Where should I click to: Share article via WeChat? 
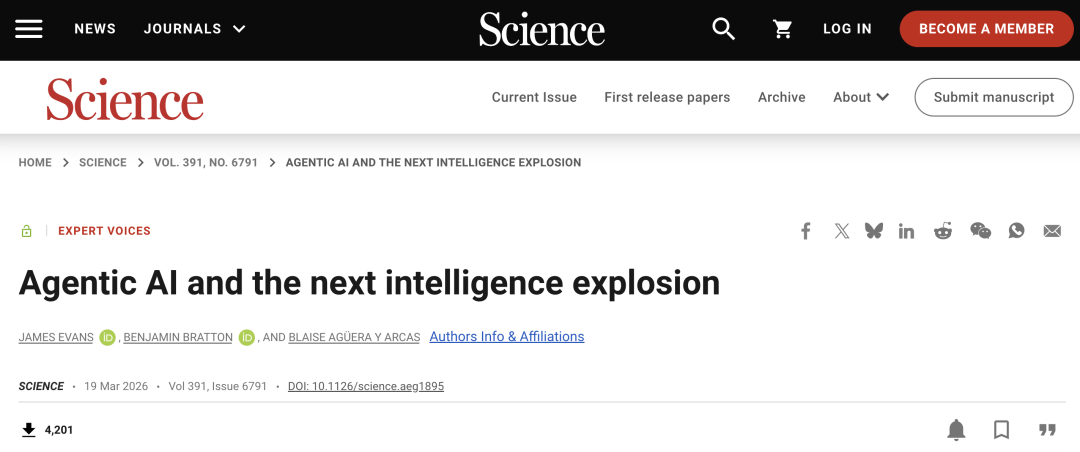(980, 231)
